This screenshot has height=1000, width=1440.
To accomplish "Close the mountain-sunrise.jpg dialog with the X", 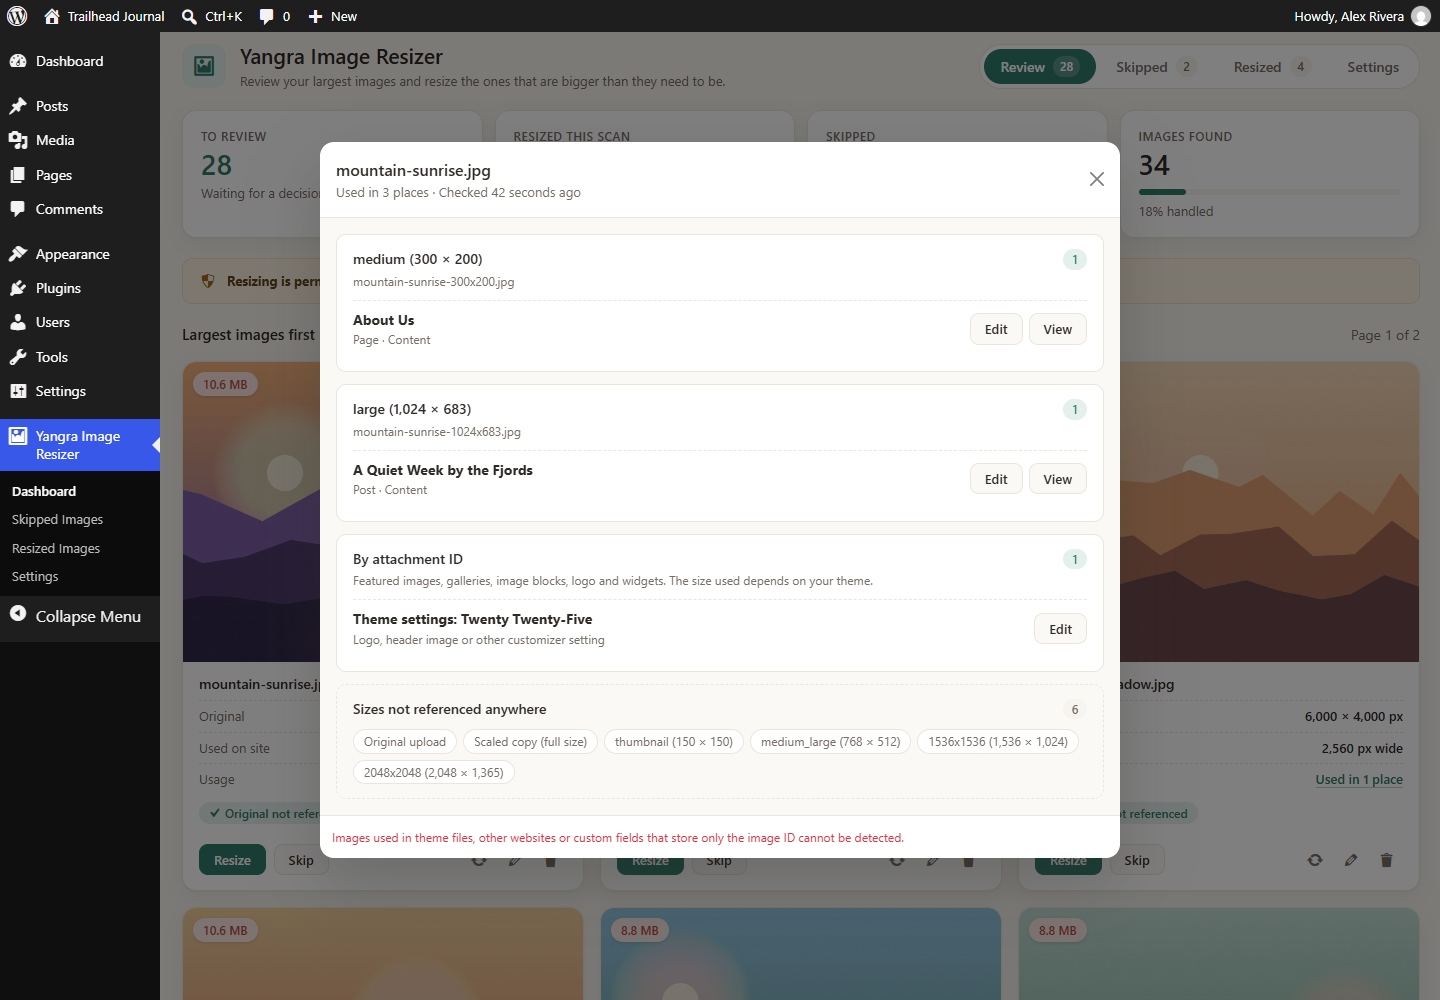I will point(1097,179).
